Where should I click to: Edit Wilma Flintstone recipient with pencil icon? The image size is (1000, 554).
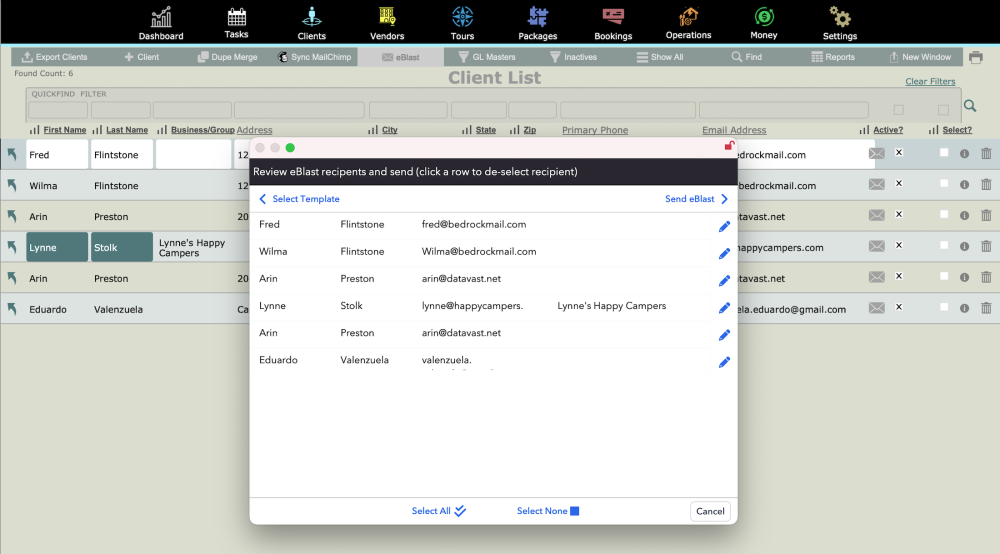[x=724, y=254]
